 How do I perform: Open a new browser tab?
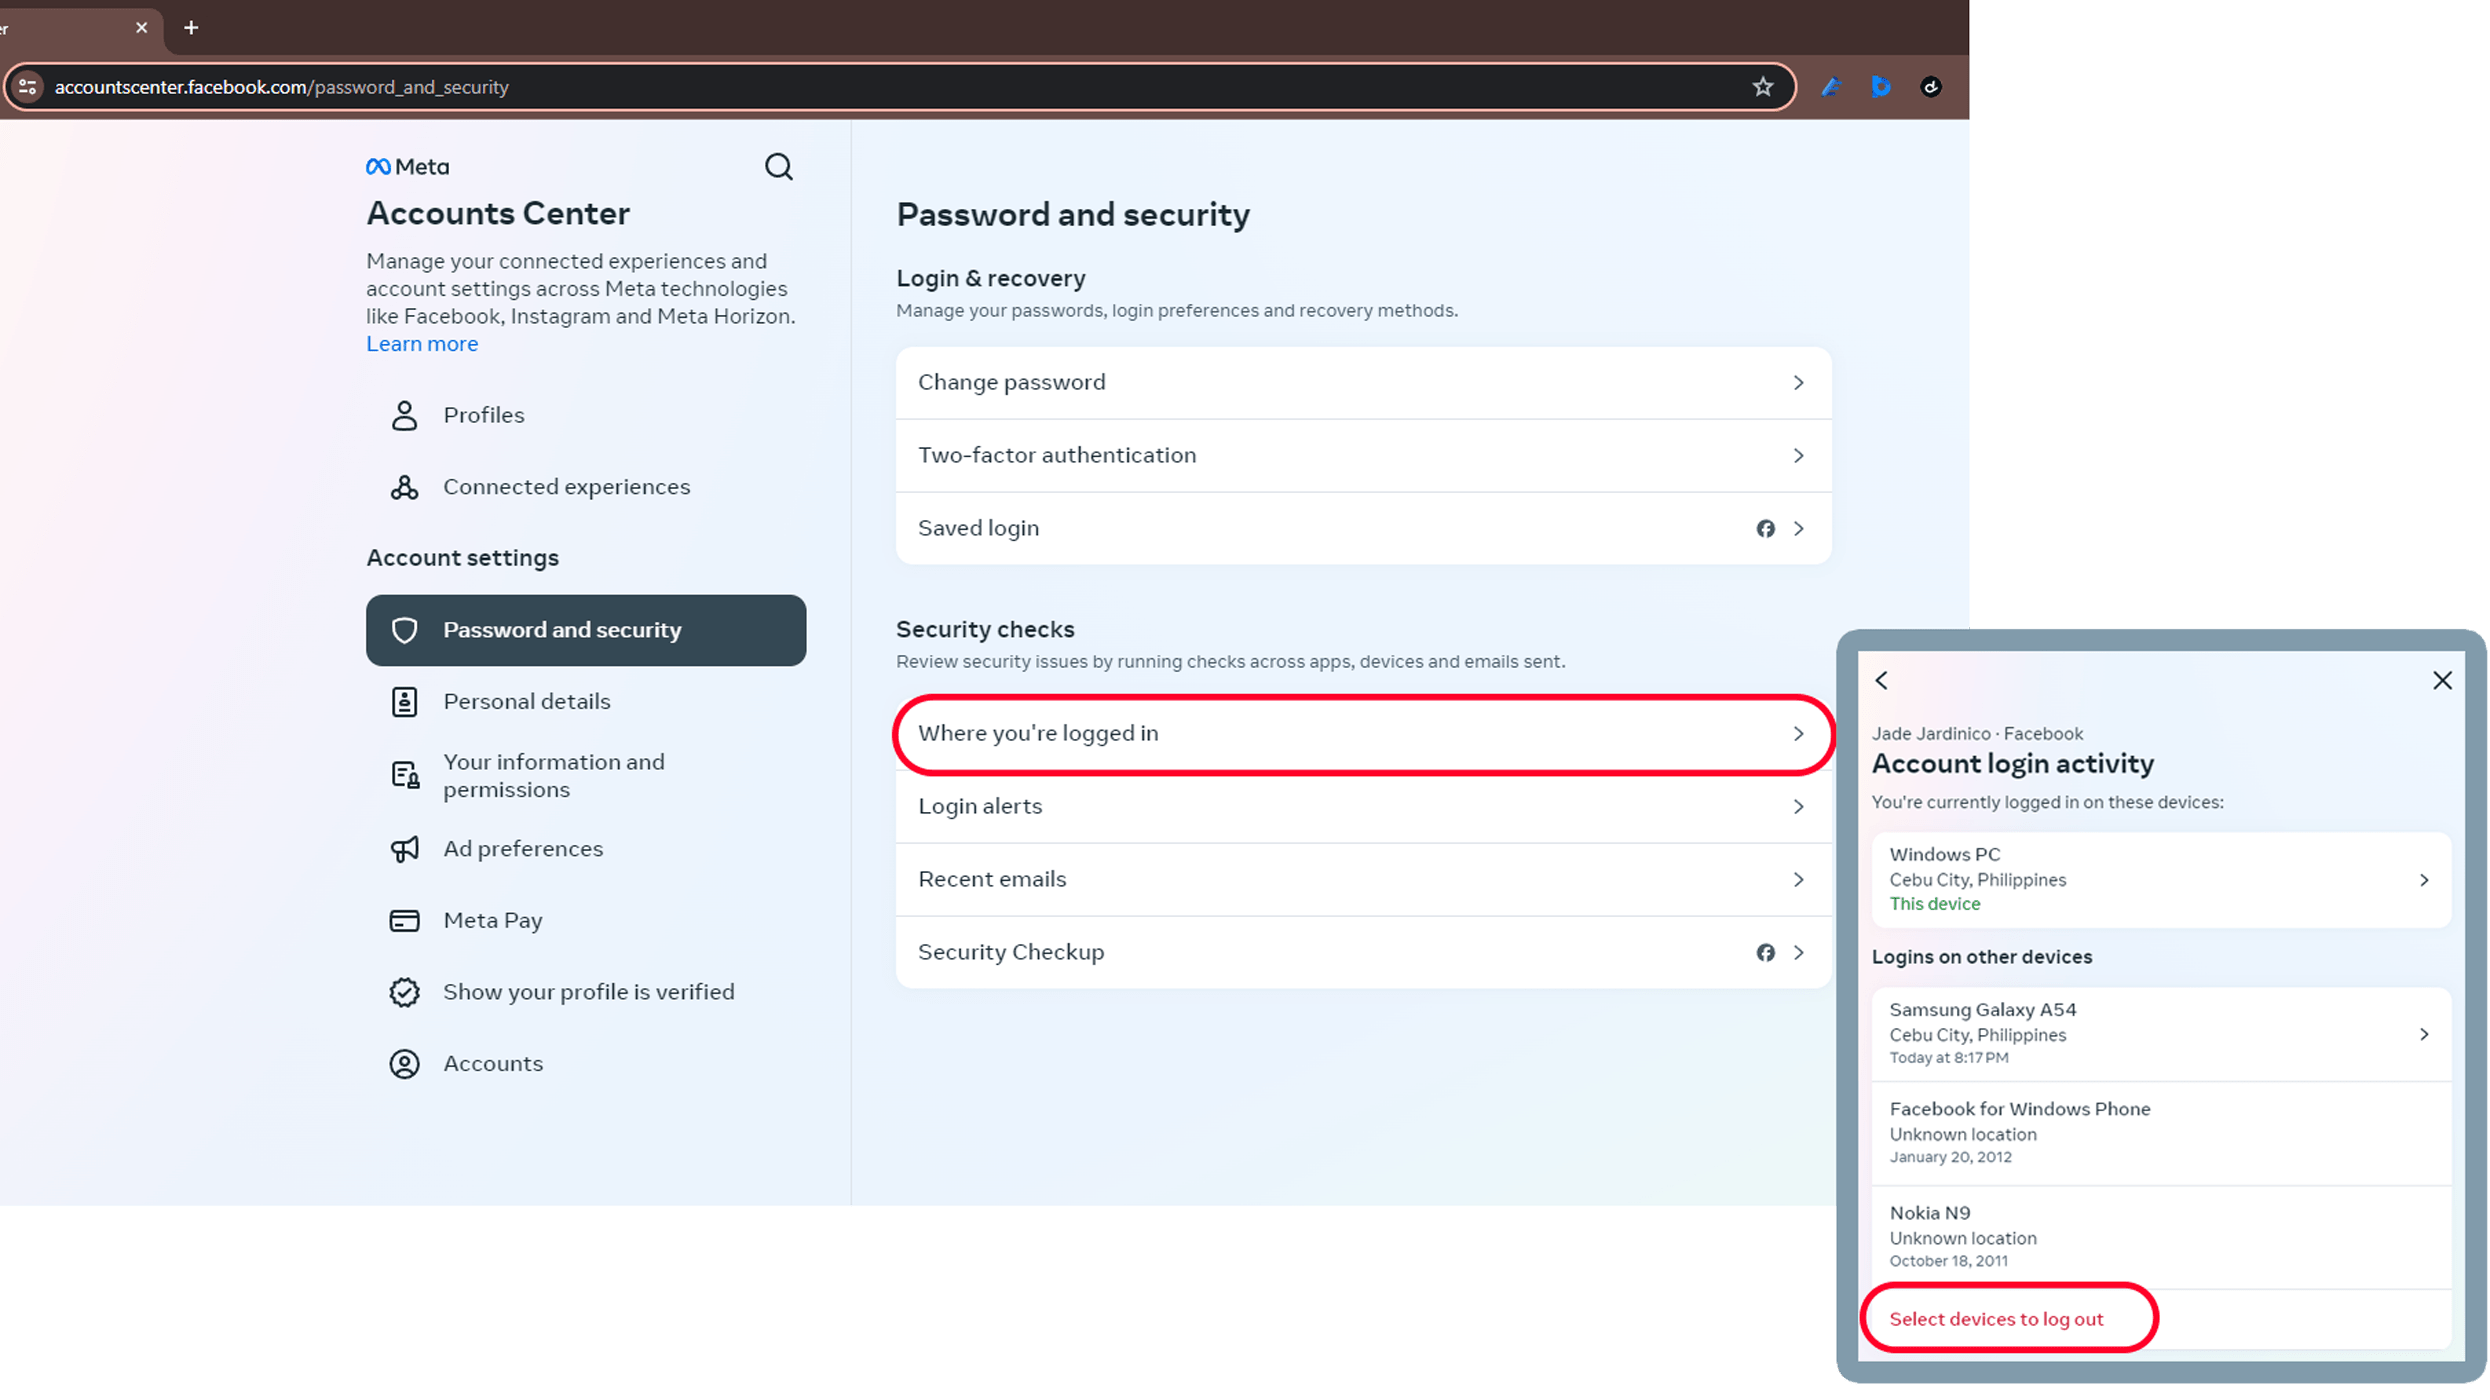point(191,28)
